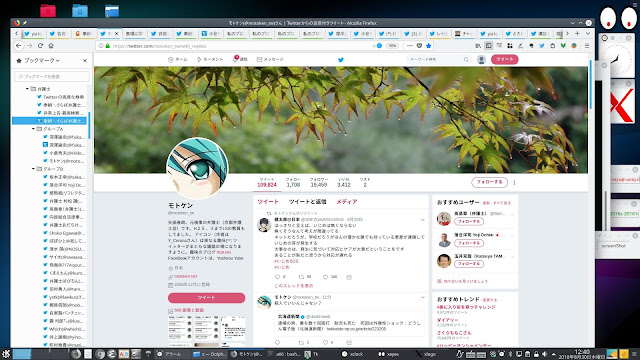Open the ダイアリー trend

(x=448, y=320)
